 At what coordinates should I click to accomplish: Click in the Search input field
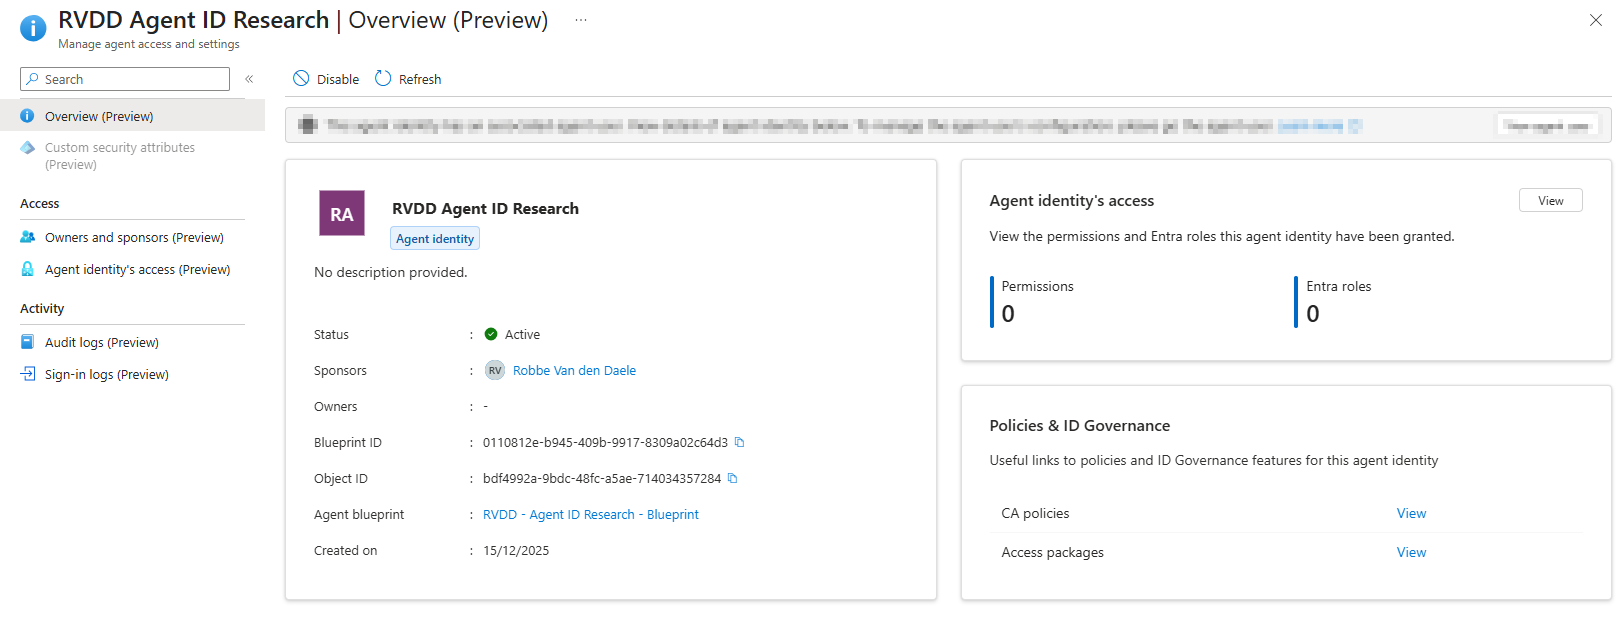pos(132,79)
